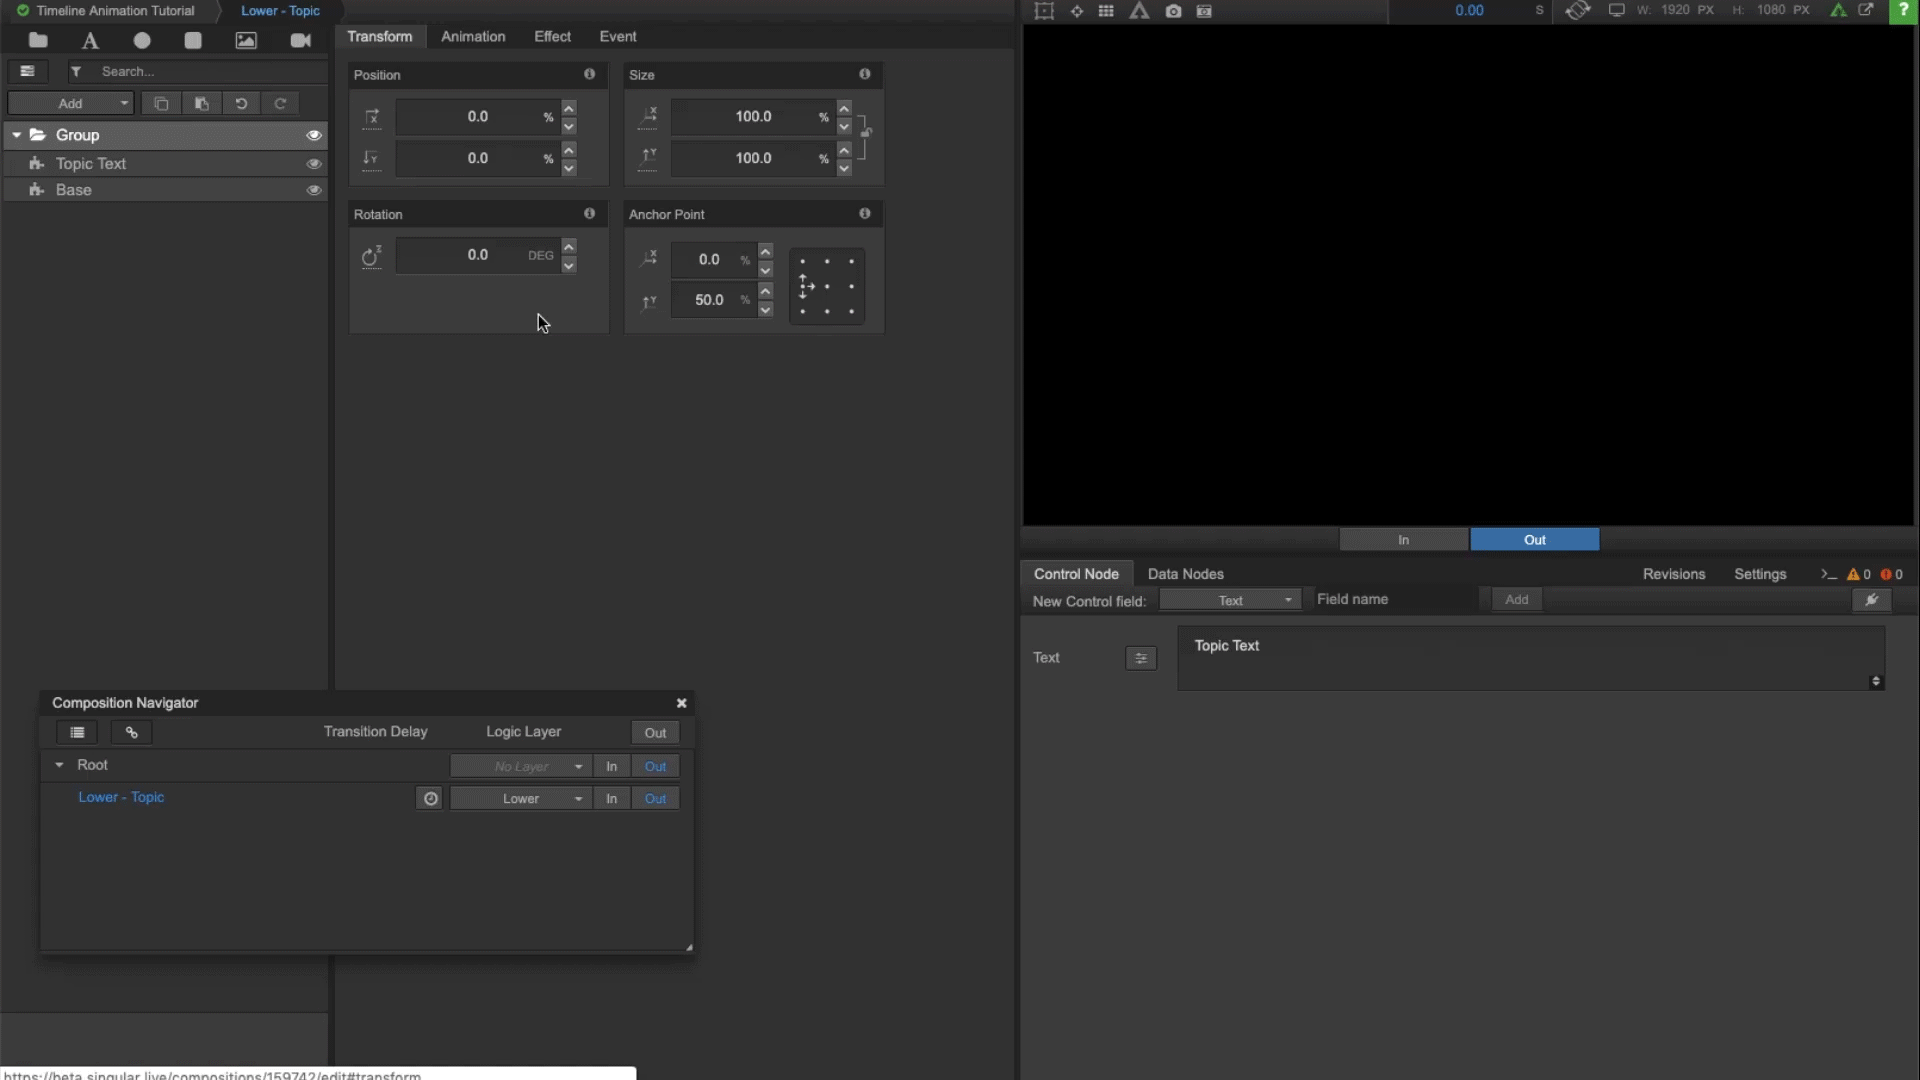
Task: Increase Anchor Point Y stepper
Action: tap(765, 291)
